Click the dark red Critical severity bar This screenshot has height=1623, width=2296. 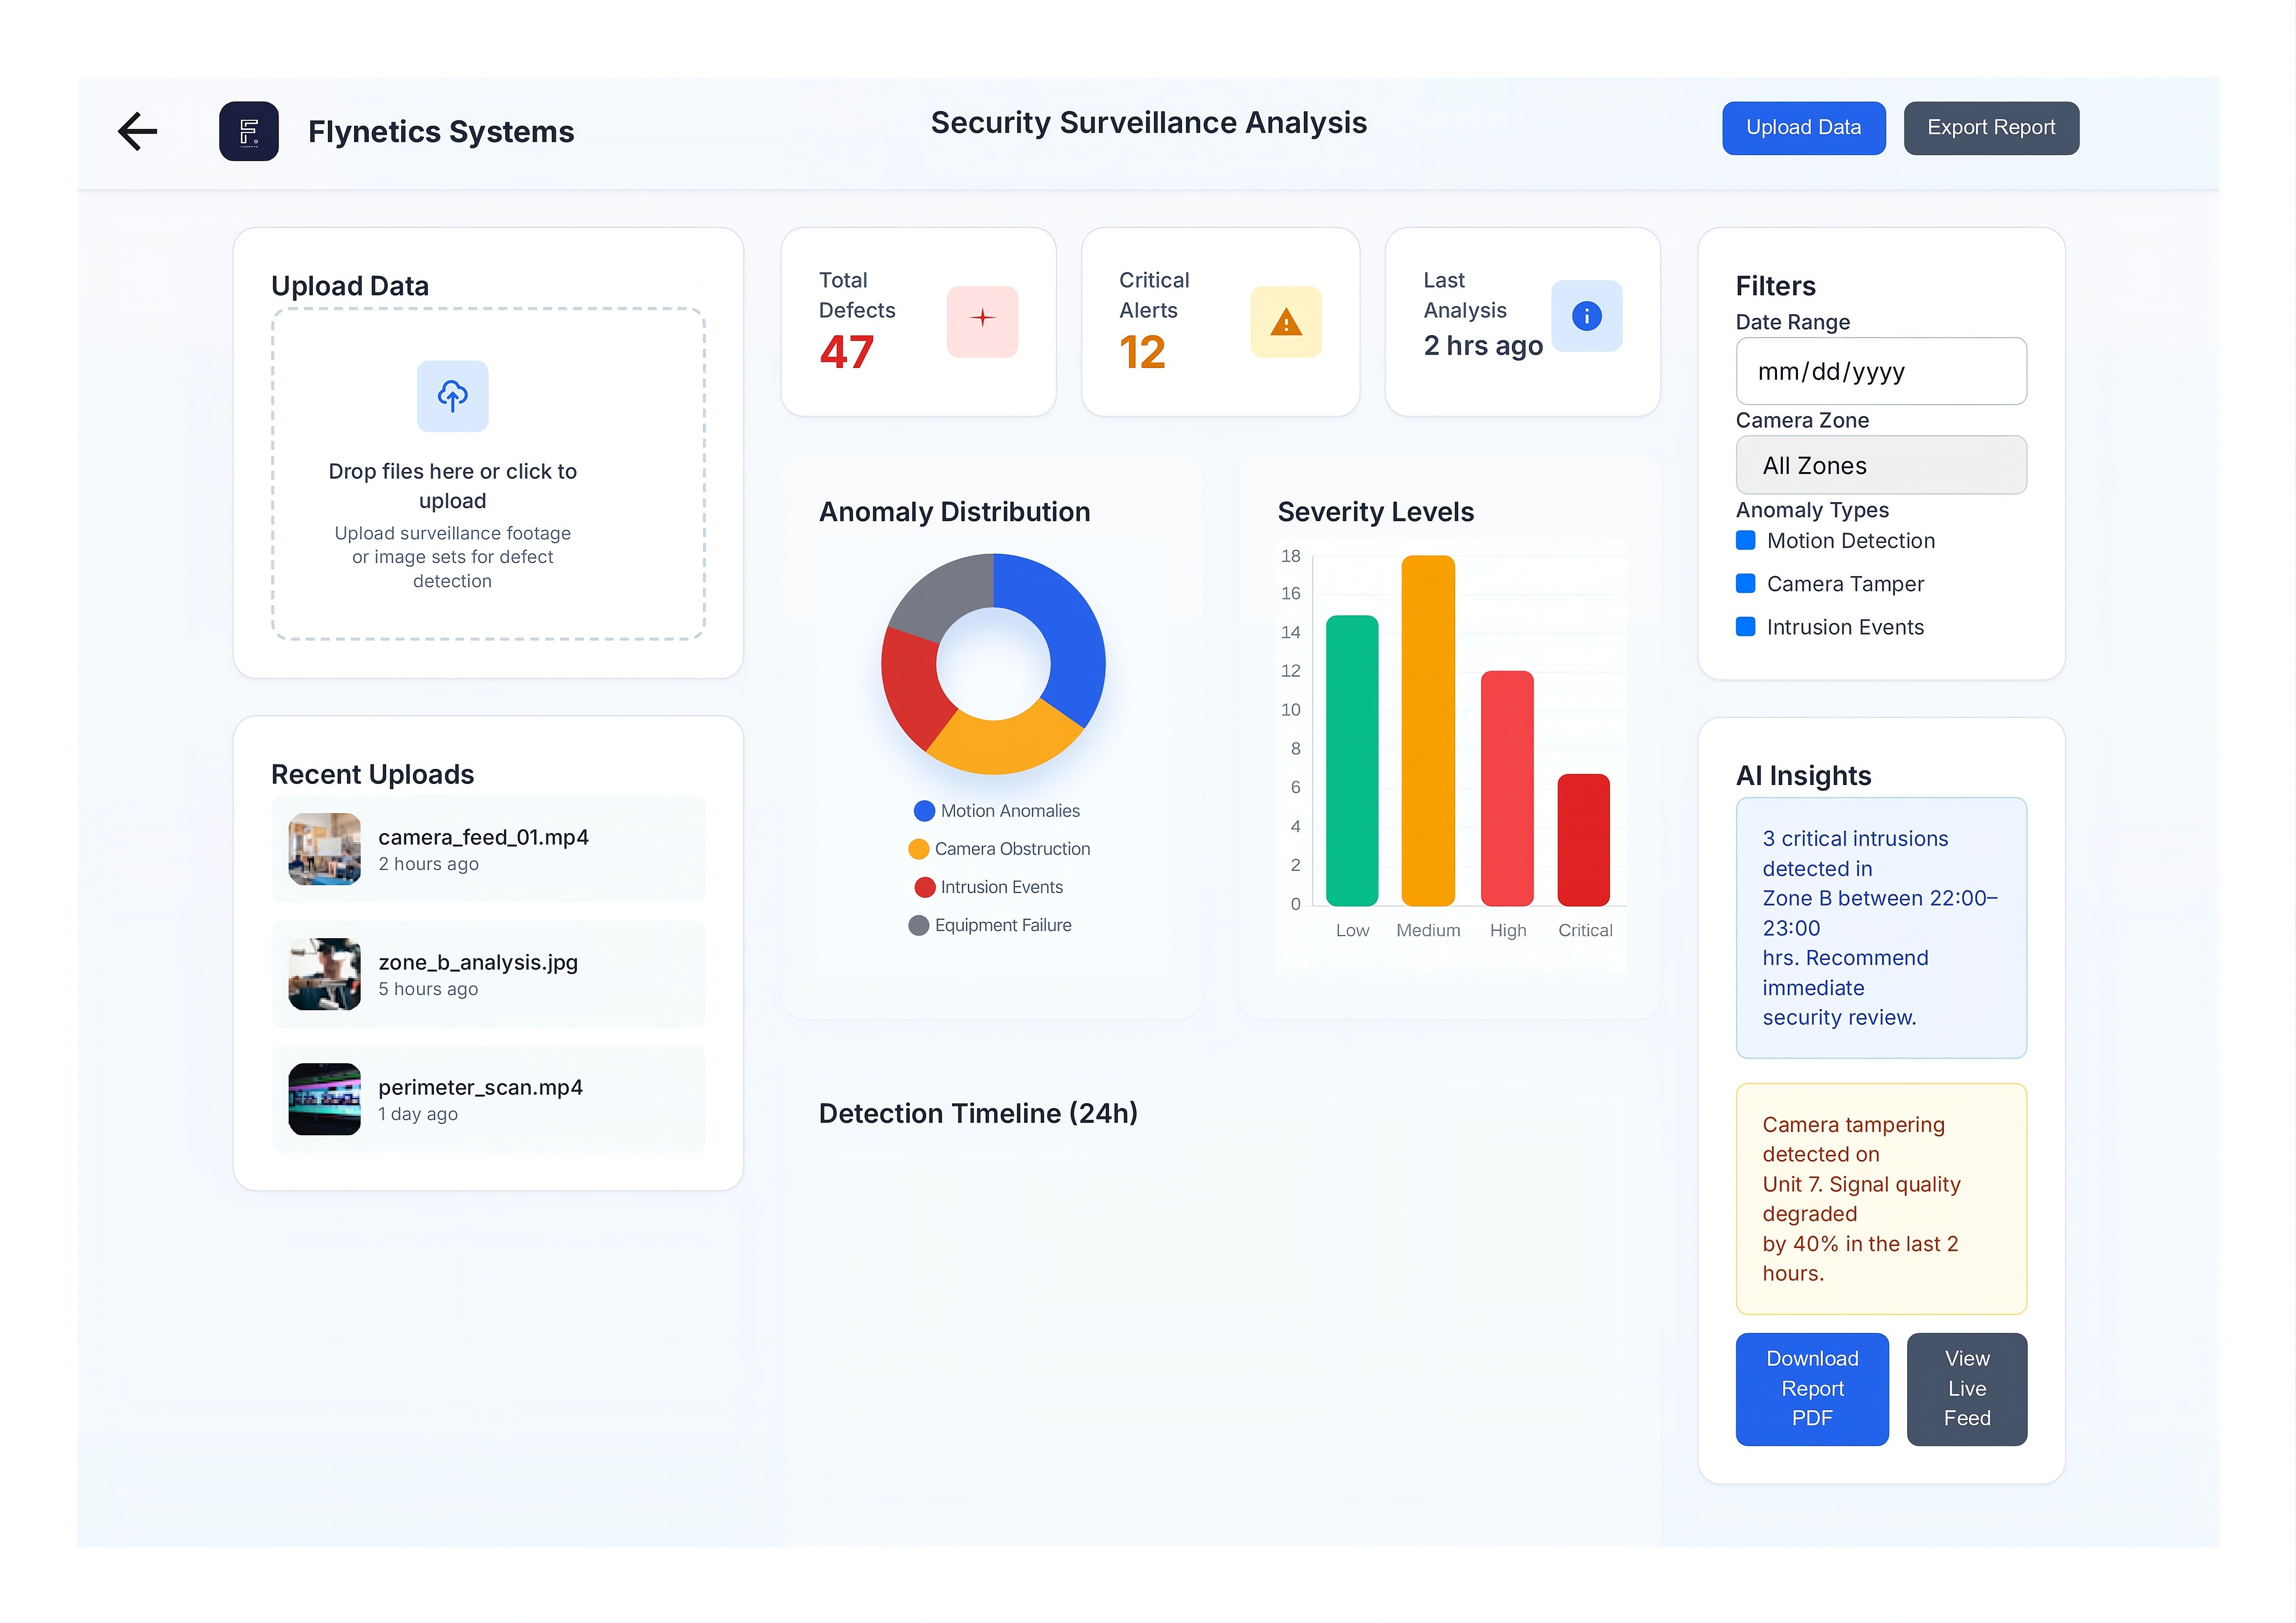click(1584, 840)
